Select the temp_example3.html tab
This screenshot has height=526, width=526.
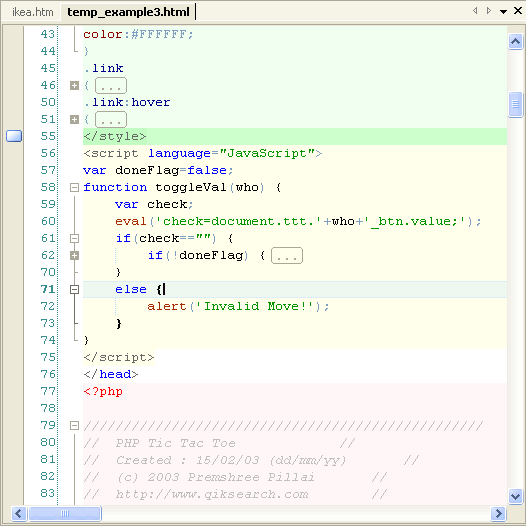pyautogui.click(x=128, y=12)
